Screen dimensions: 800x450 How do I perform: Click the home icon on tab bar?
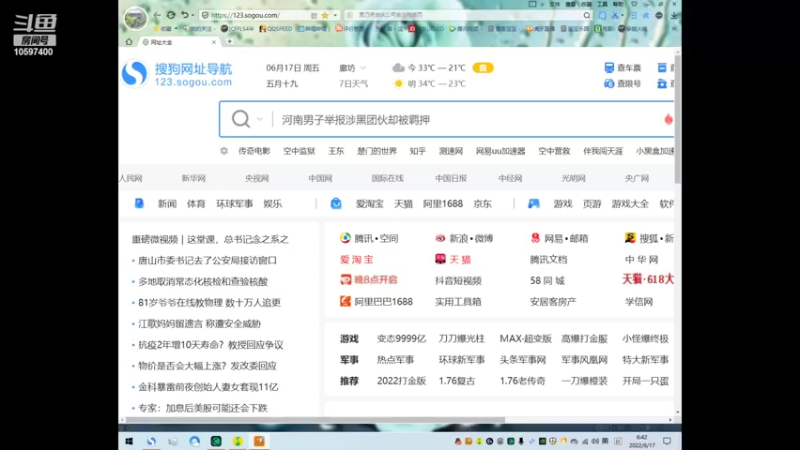coord(129,42)
